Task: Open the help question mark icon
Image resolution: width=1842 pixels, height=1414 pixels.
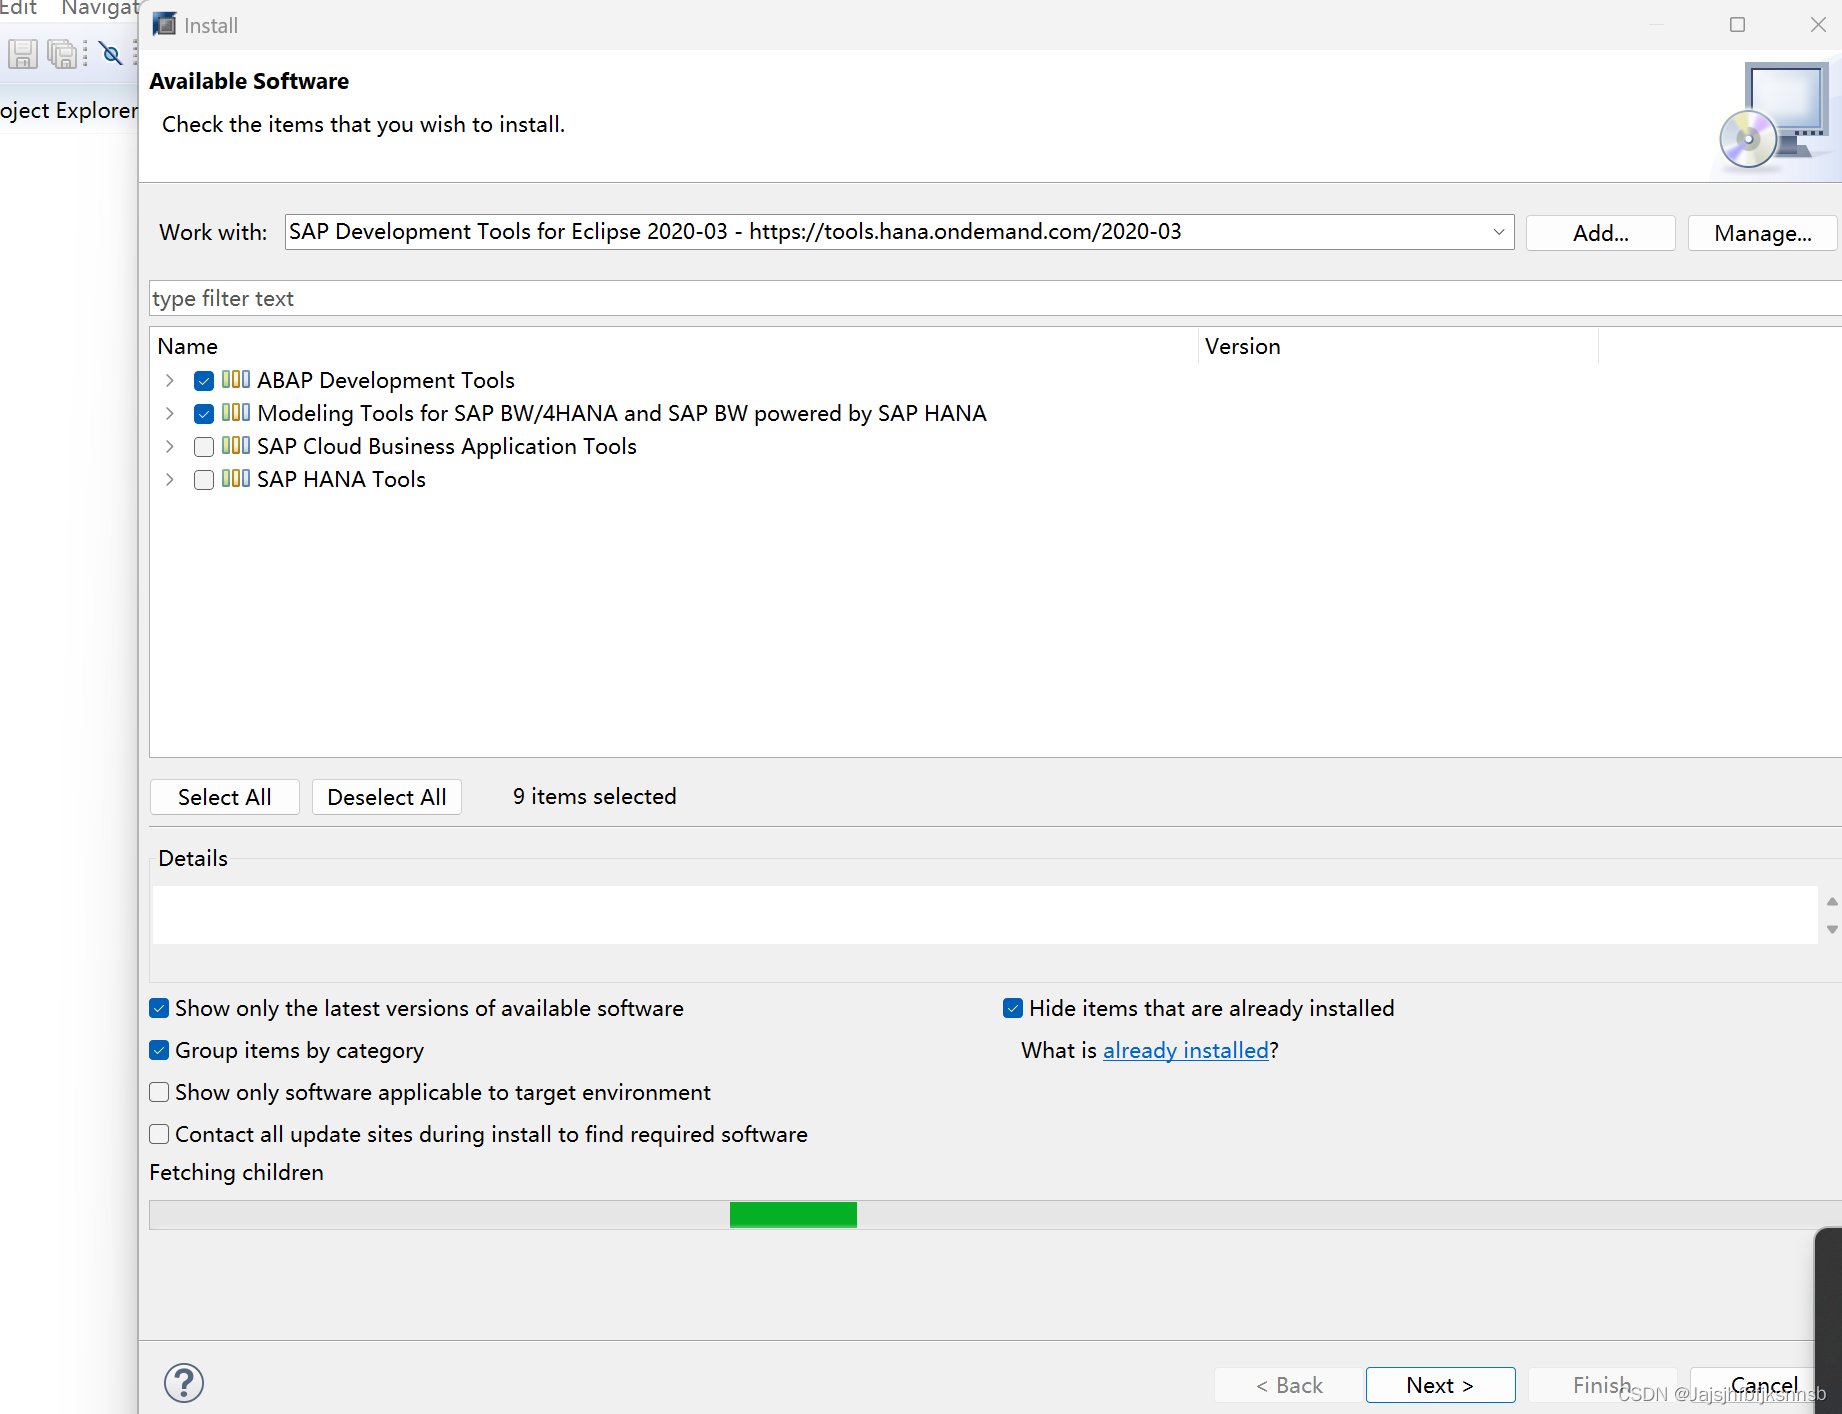Action: [x=184, y=1383]
